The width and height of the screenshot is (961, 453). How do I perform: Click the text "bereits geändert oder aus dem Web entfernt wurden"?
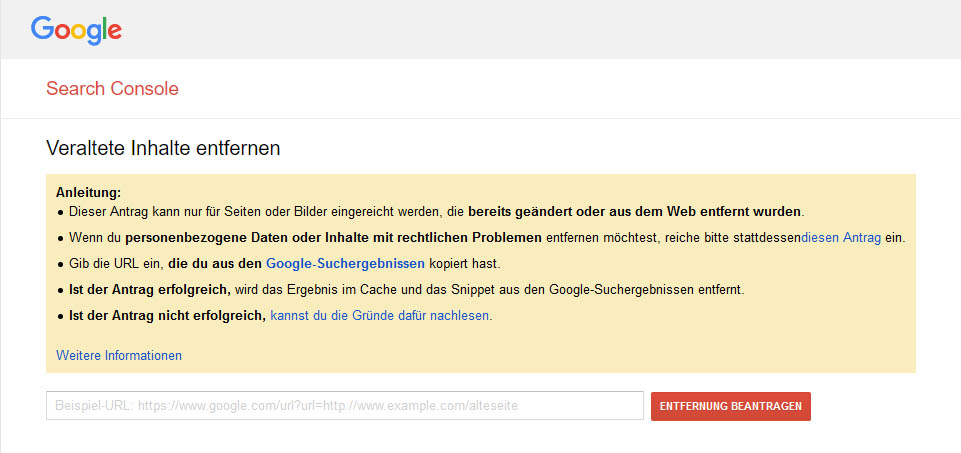[635, 212]
